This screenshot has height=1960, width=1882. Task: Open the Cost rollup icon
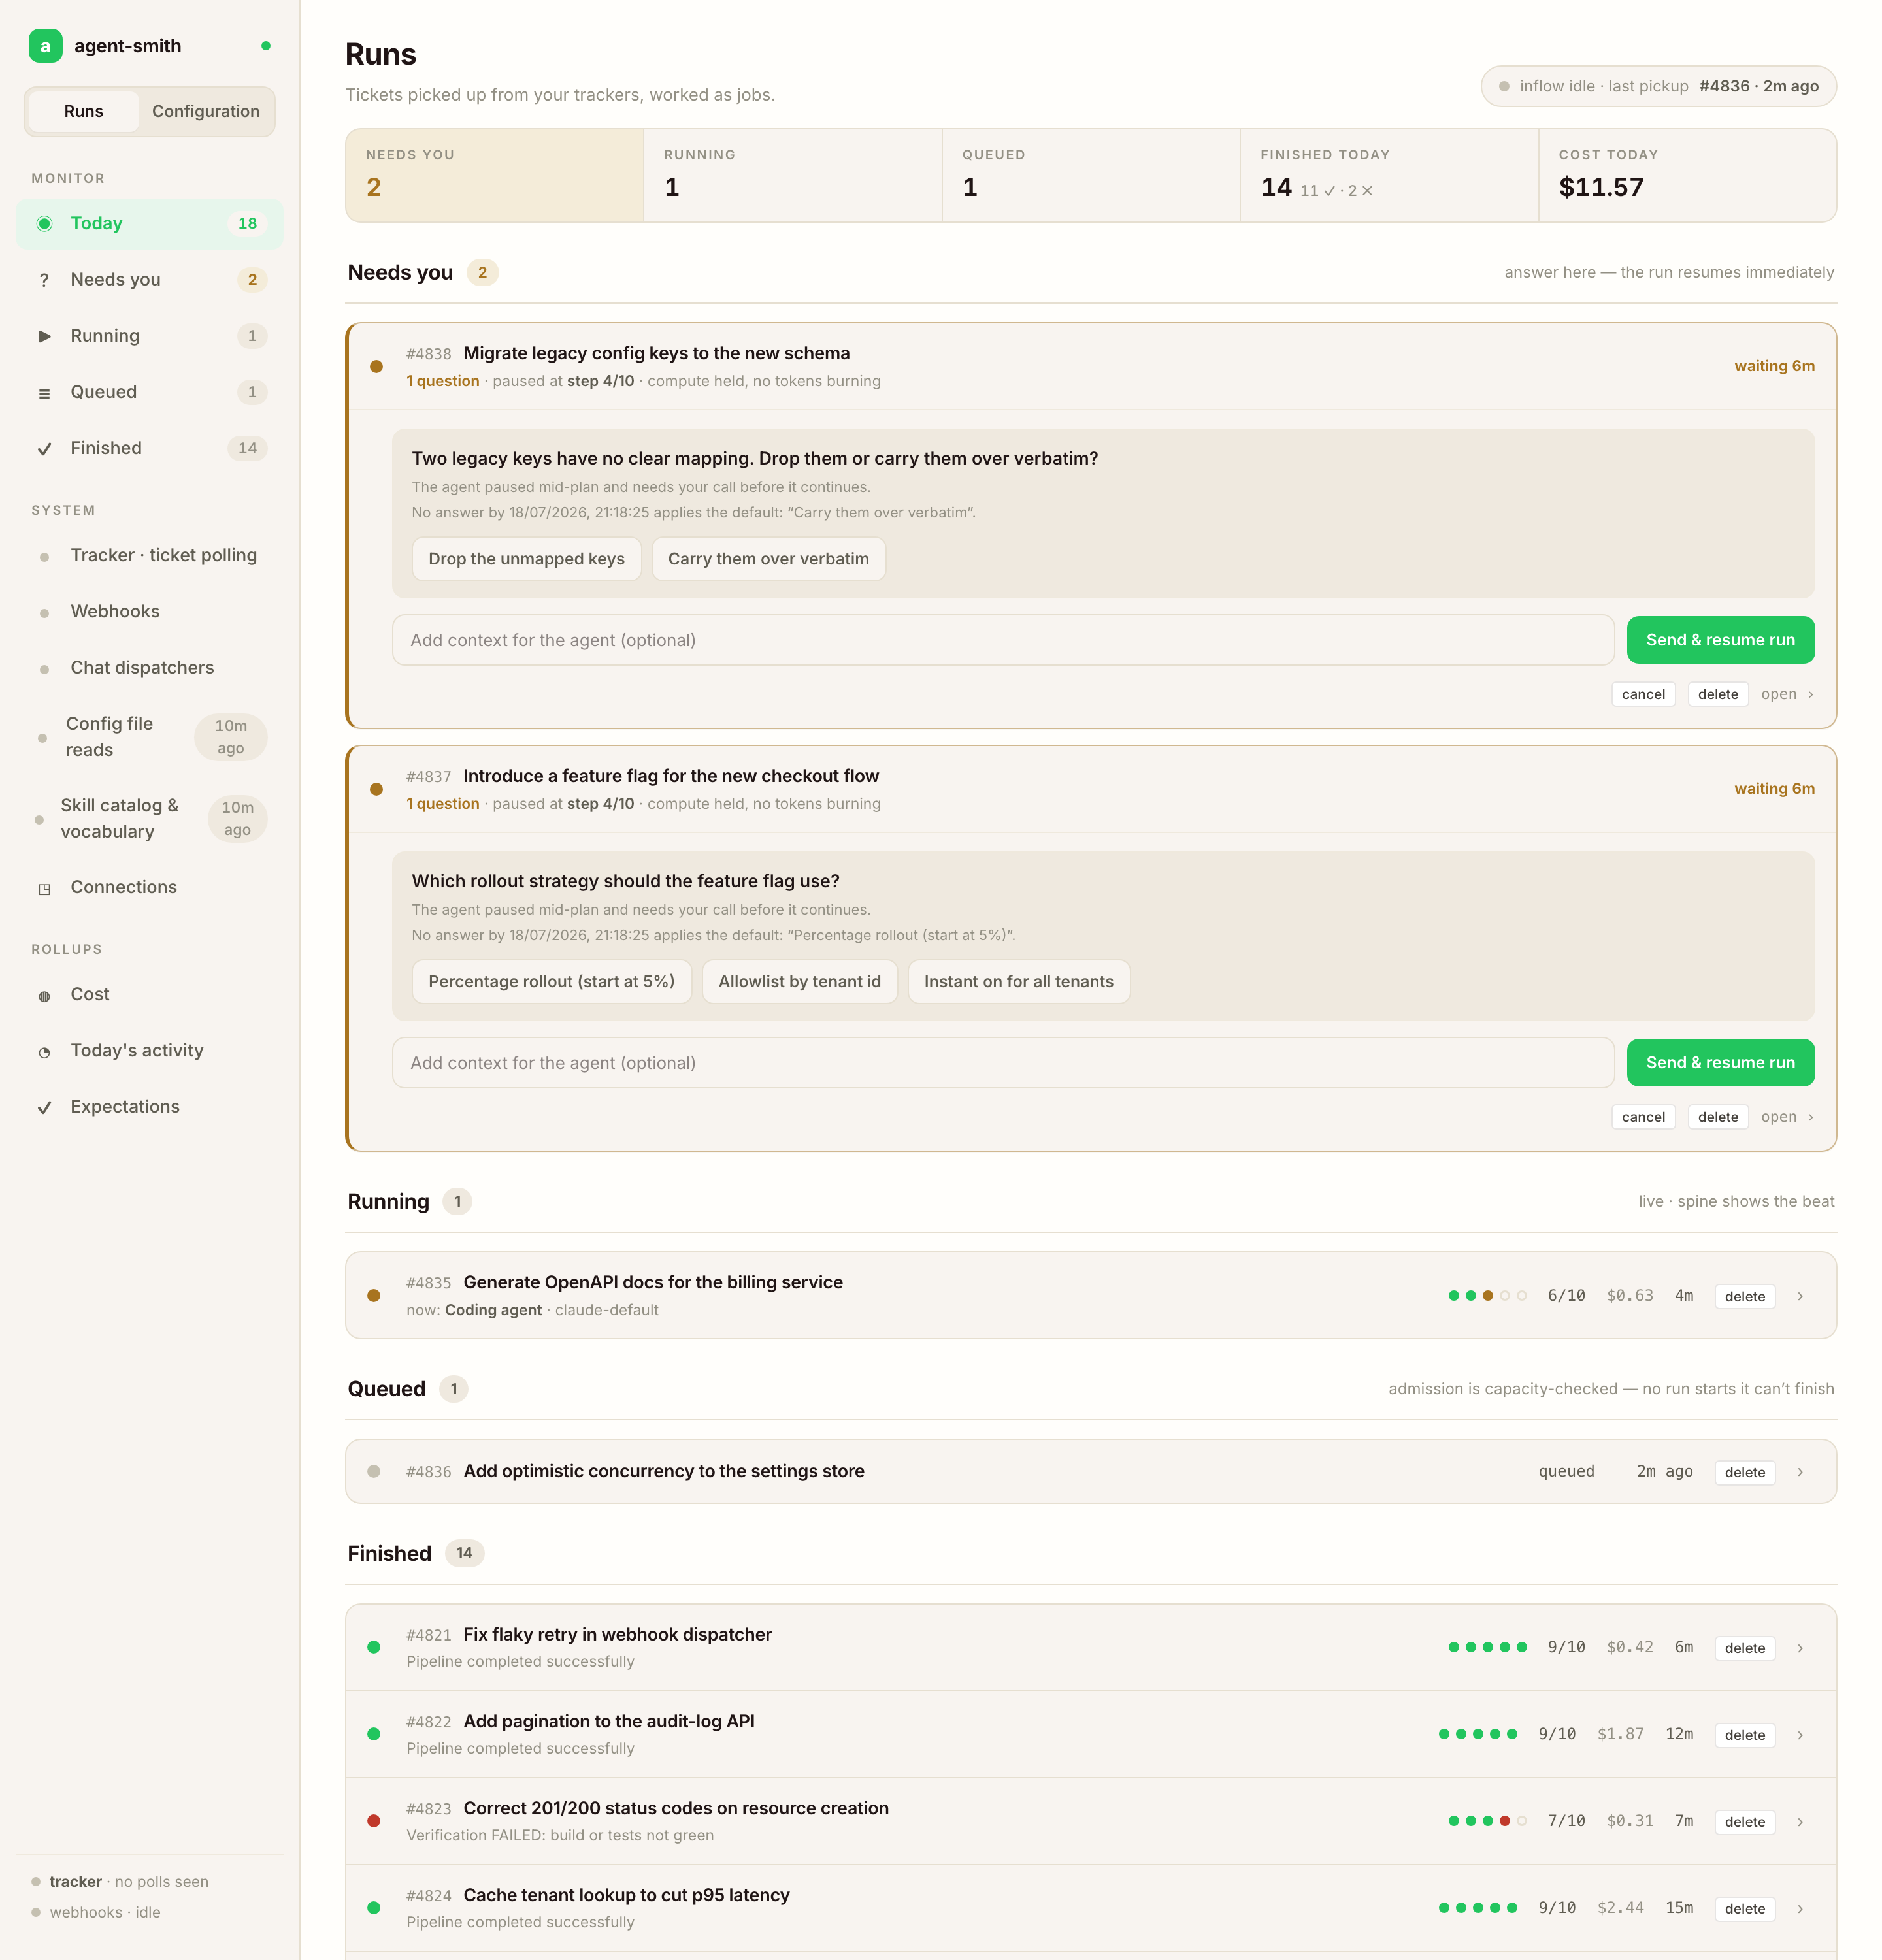pyautogui.click(x=44, y=995)
